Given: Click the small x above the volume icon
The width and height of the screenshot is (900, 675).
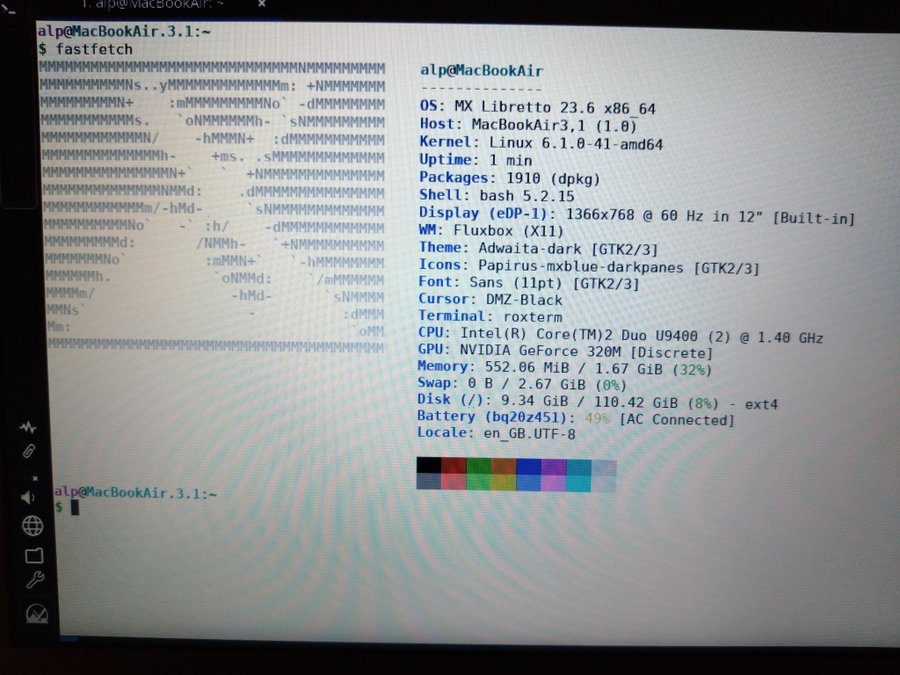Looking at the screenshot, I should pos(34,478).
